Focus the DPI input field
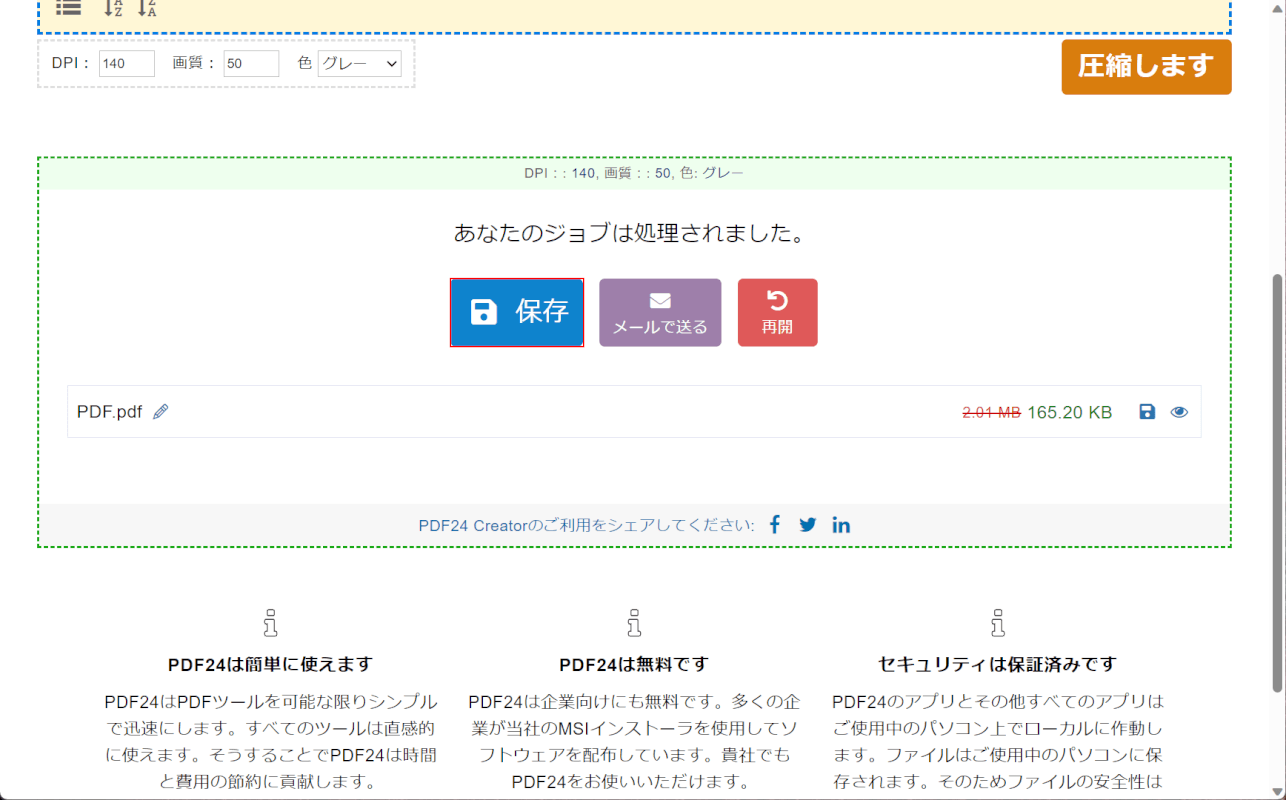The image size is (1286, 800). (x=127, y=63)
